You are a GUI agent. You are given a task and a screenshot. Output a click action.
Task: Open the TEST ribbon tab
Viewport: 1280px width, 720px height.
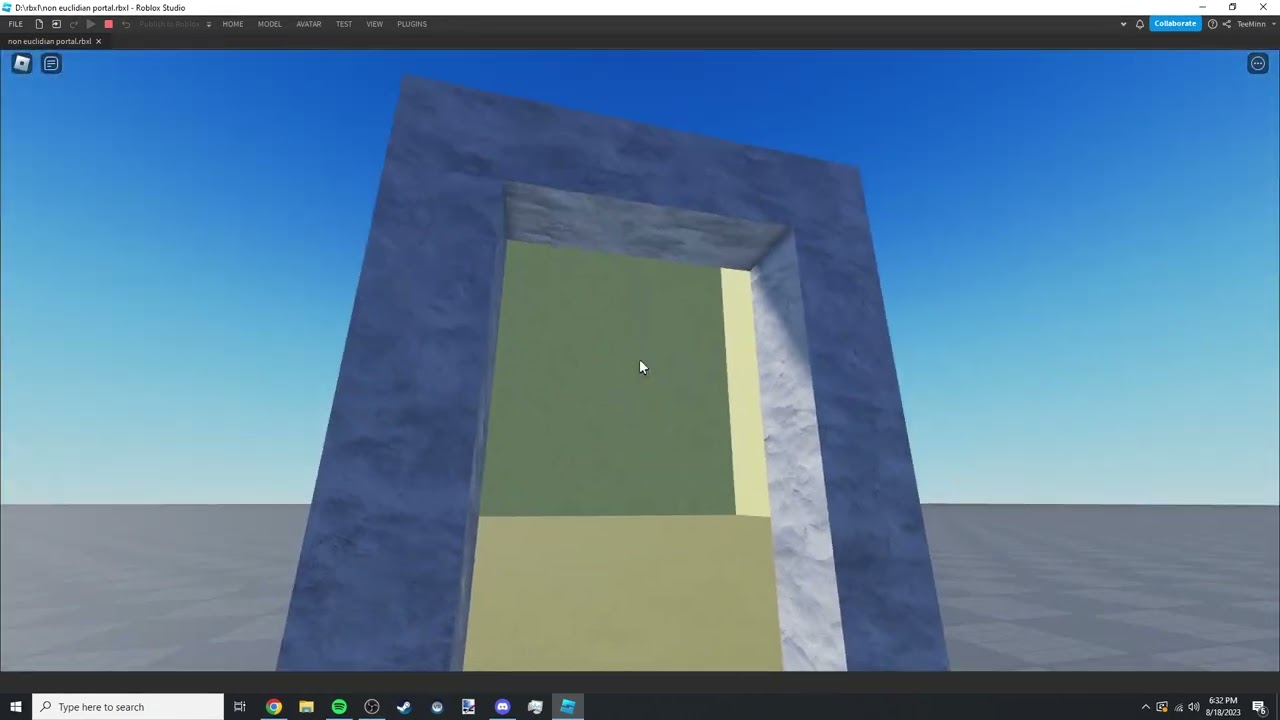point(344,24)
